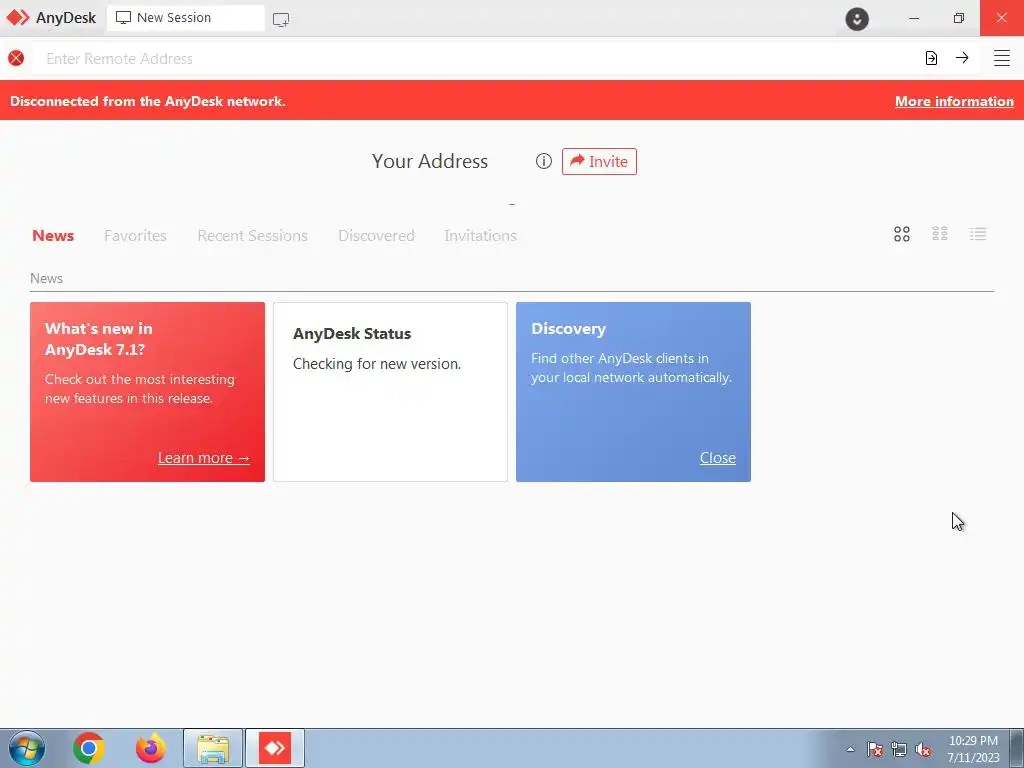Open Action Center flag tray icon
1024x768 pixels.
click(x=874, y=749)
